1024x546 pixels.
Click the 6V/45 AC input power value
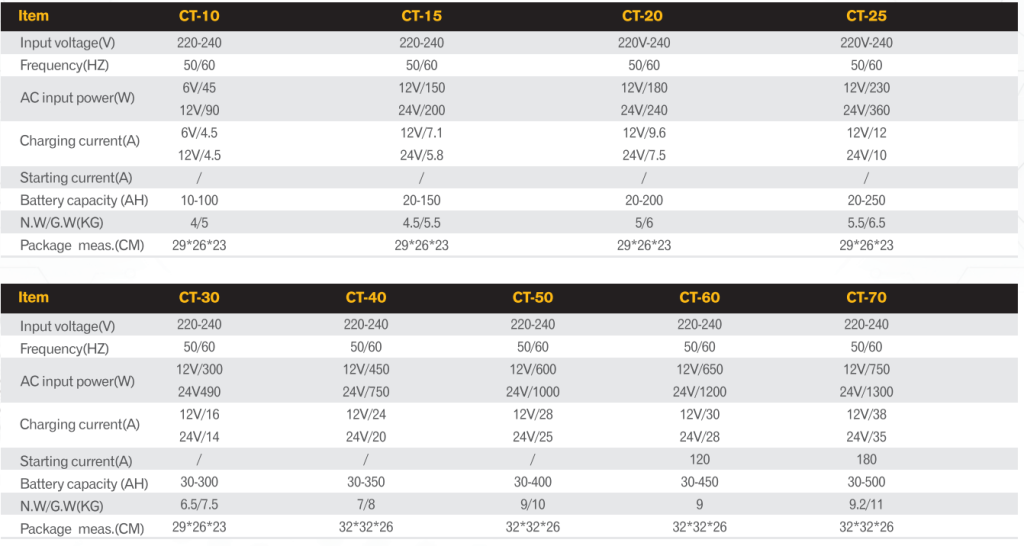(x=199, y=88)
